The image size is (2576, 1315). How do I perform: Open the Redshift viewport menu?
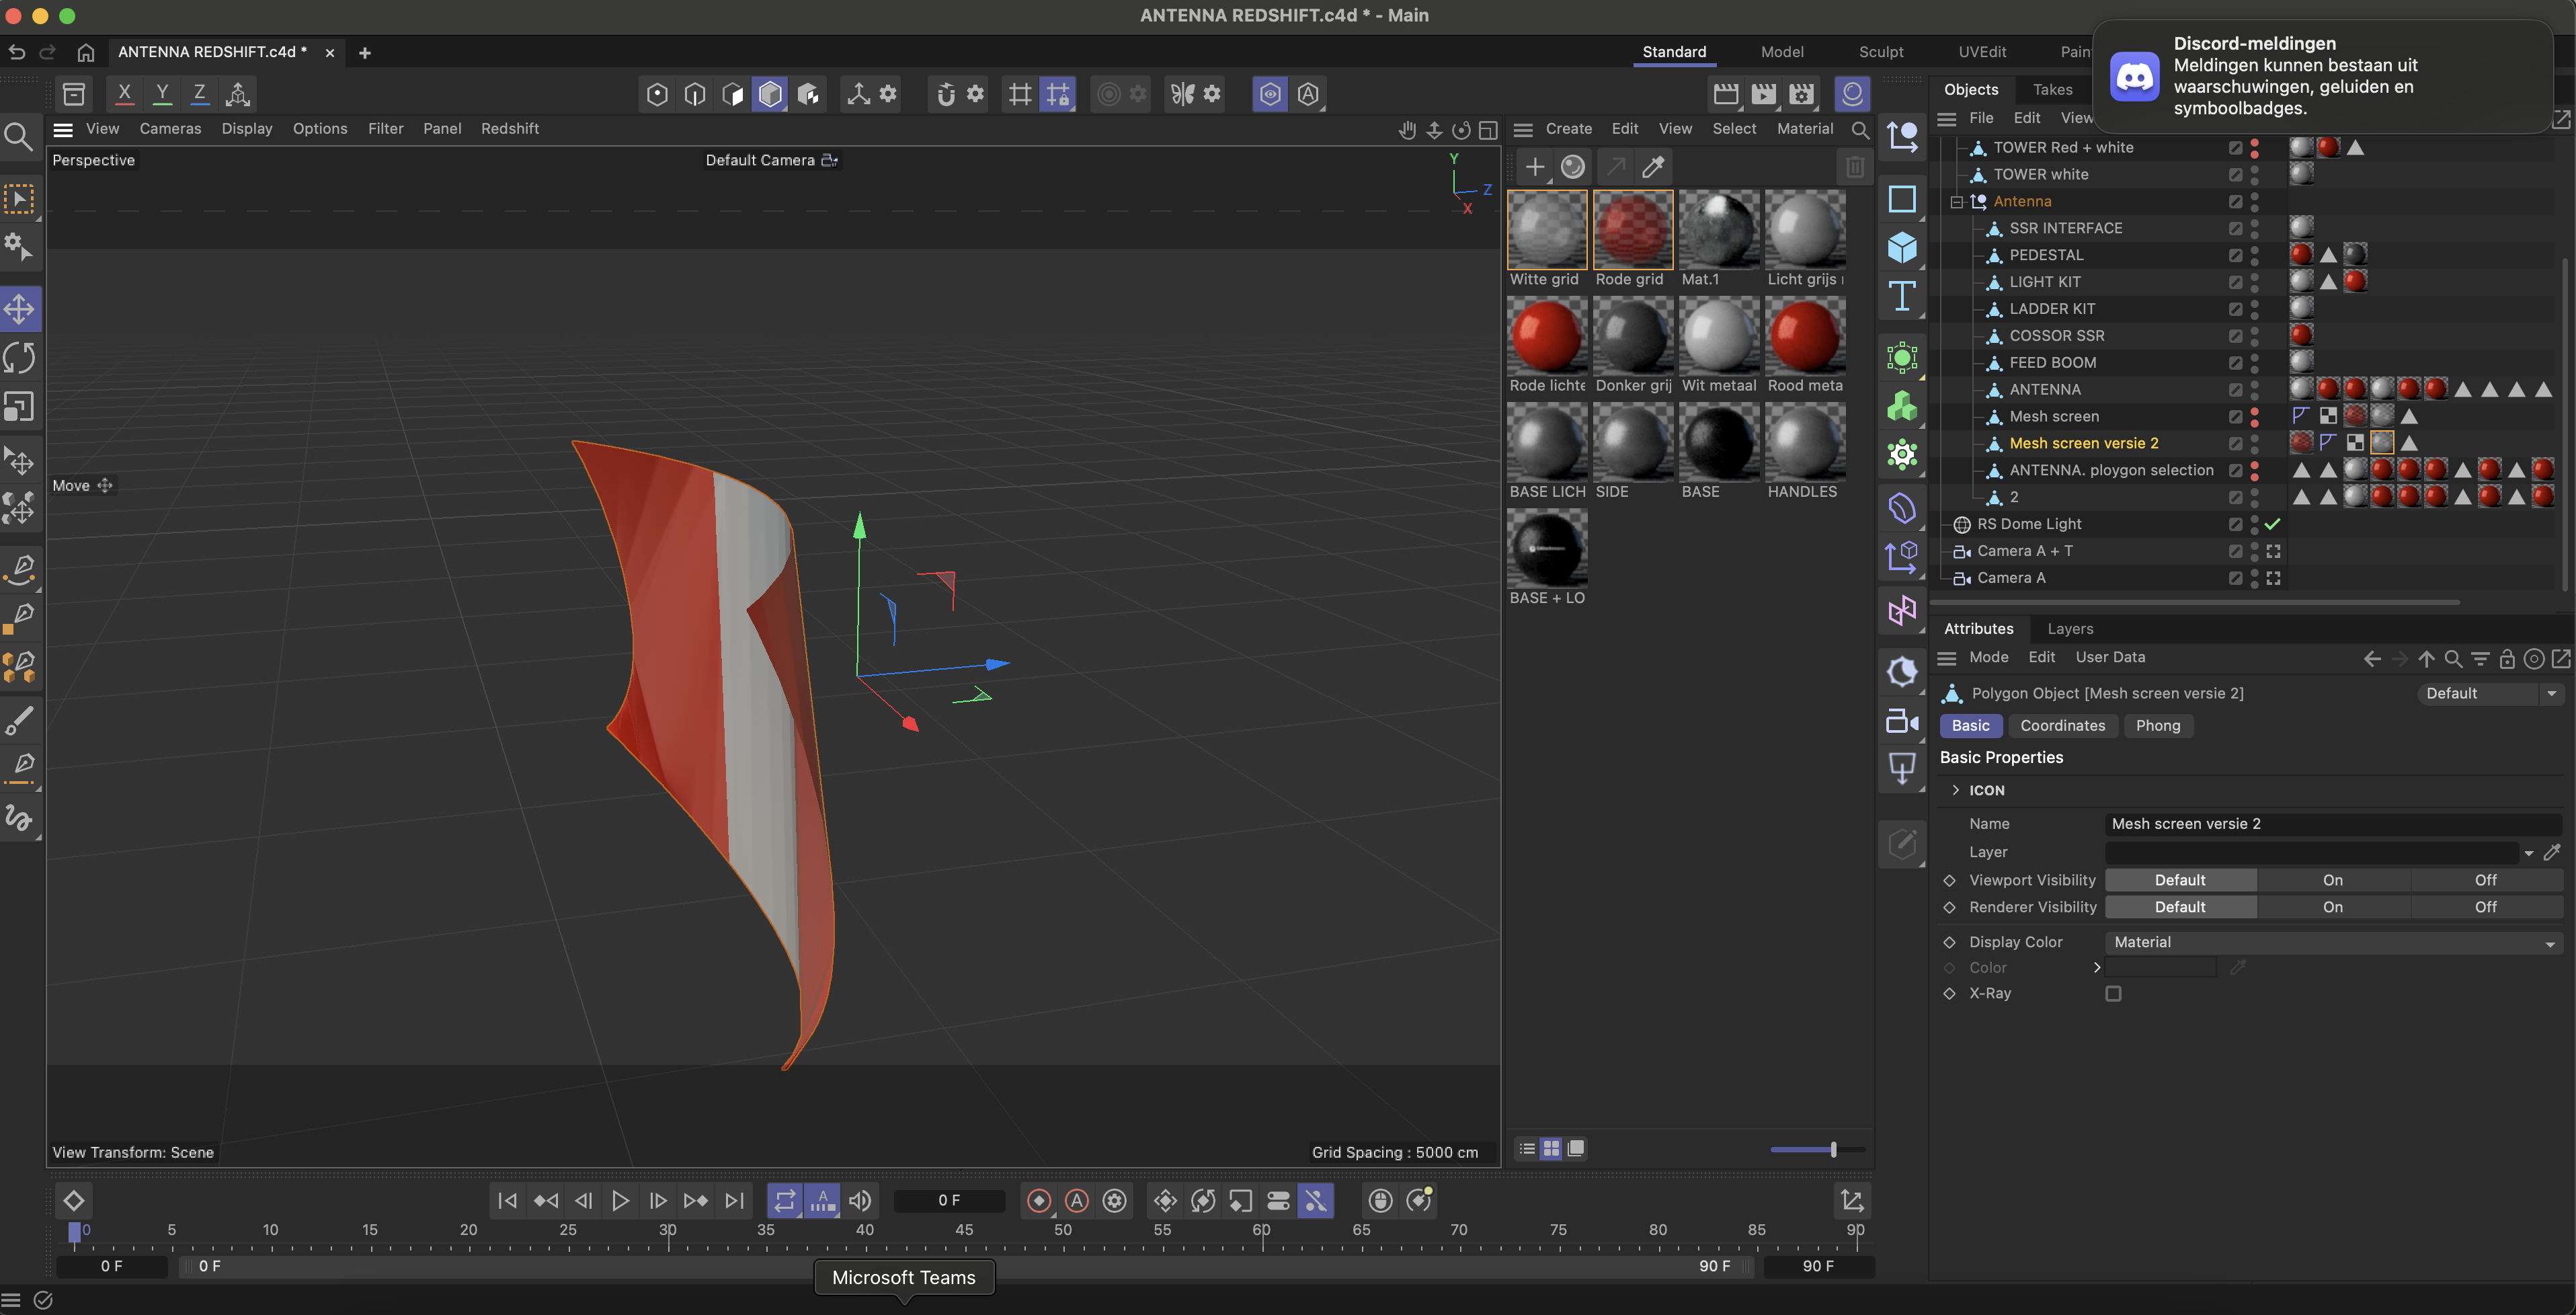(x=509, y=128)
